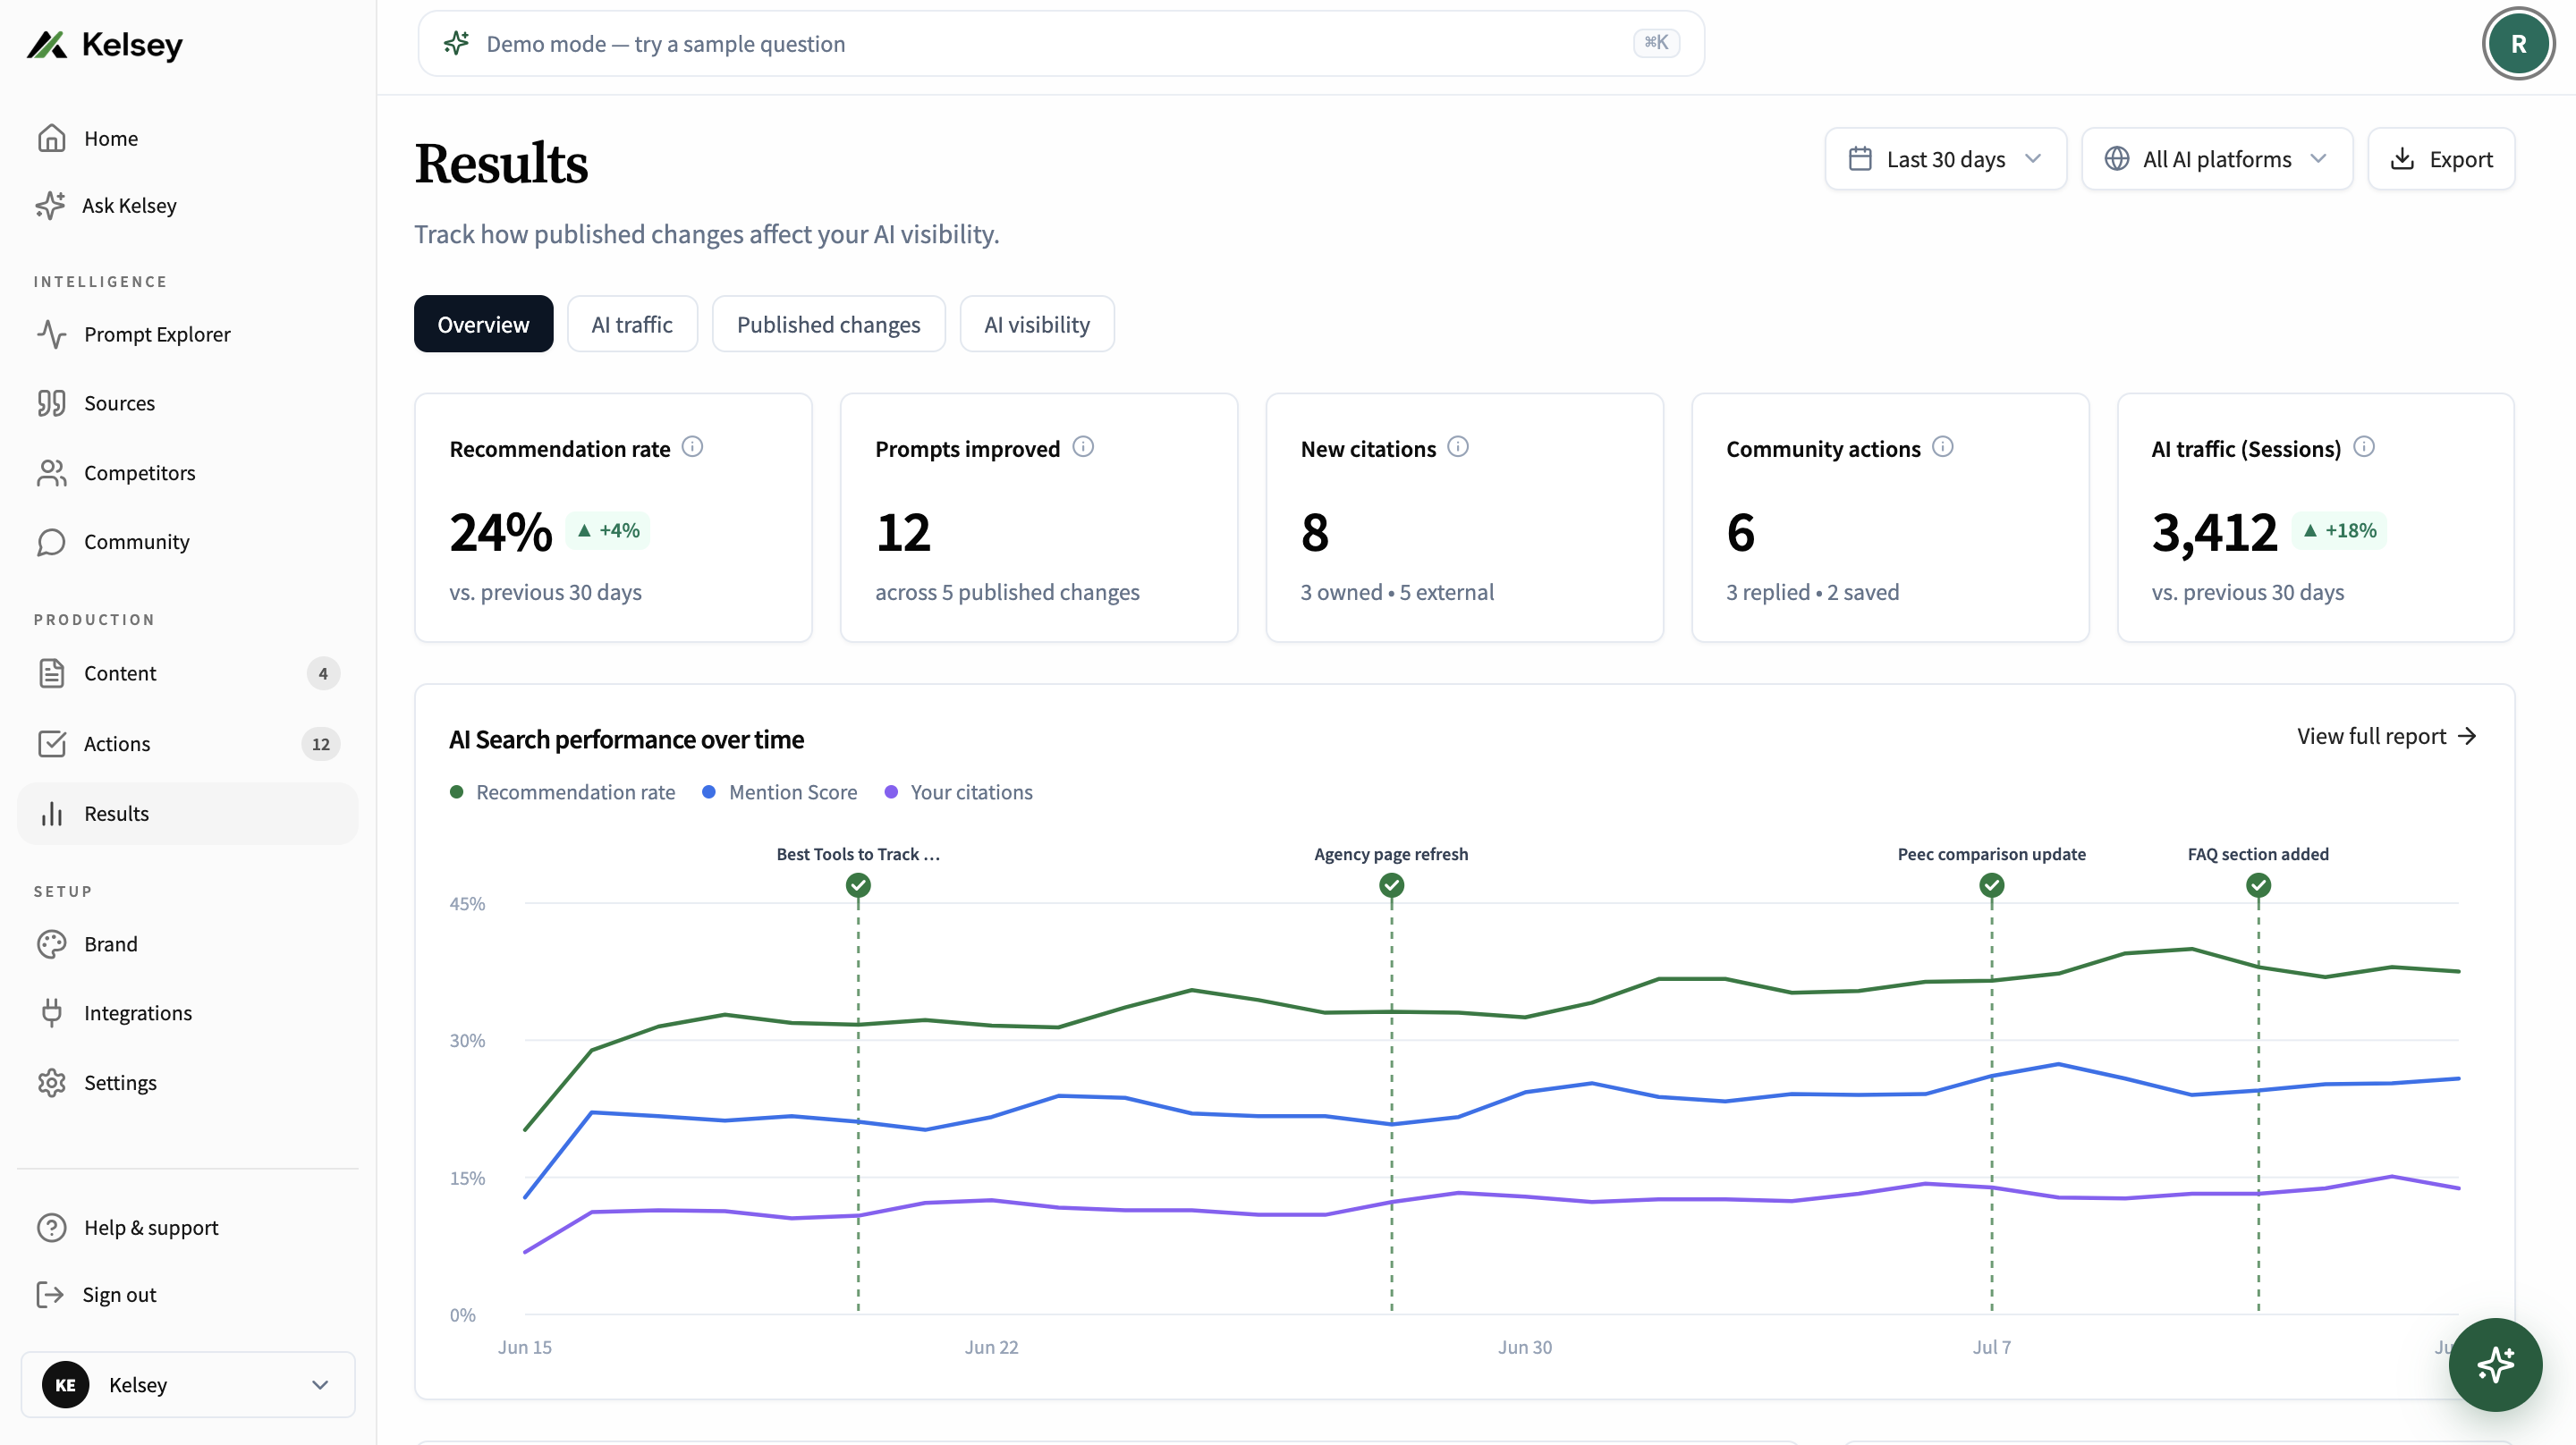Switch to the AI visibility tab
Image resolution: width=2576 pixels, height=1445 pixels.
[x=1037, y=324]
